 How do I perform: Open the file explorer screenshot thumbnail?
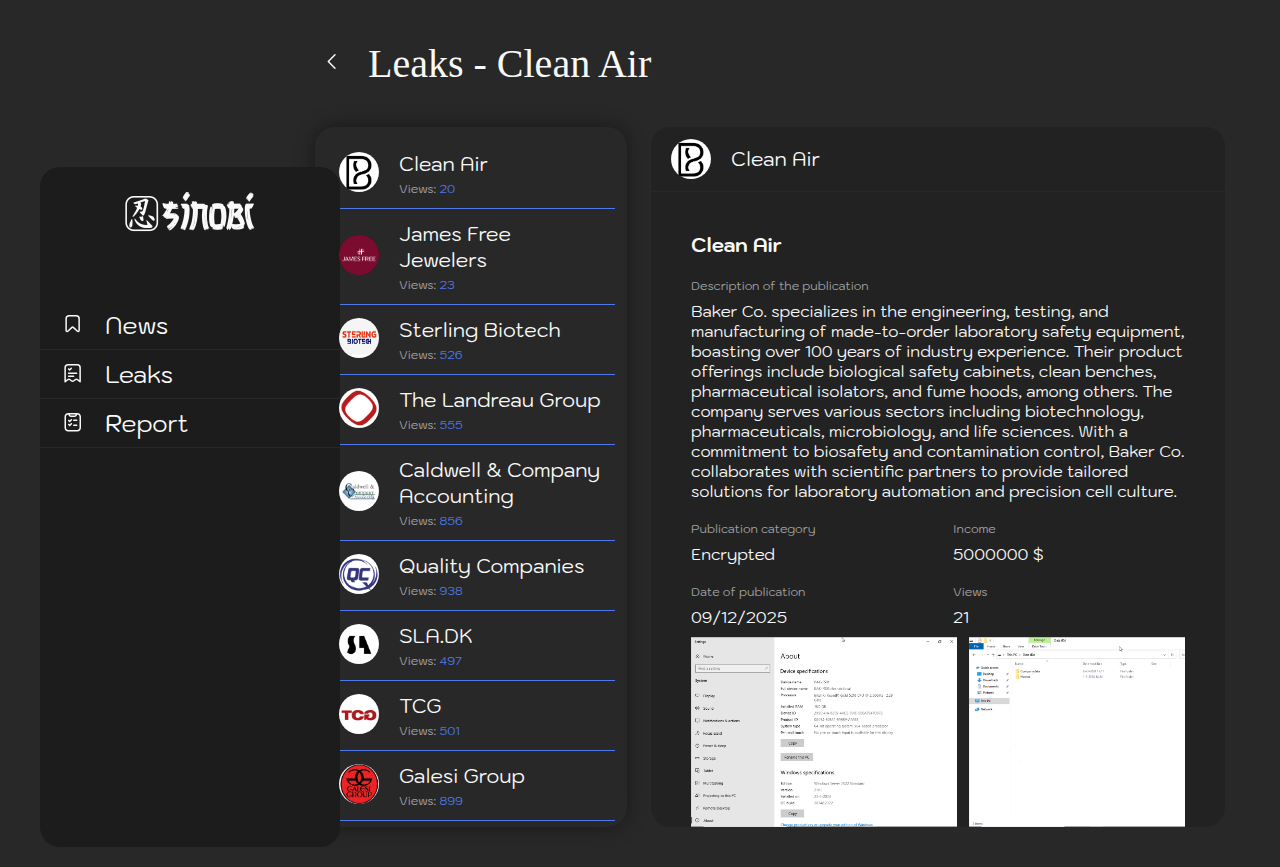(1076, 731)
